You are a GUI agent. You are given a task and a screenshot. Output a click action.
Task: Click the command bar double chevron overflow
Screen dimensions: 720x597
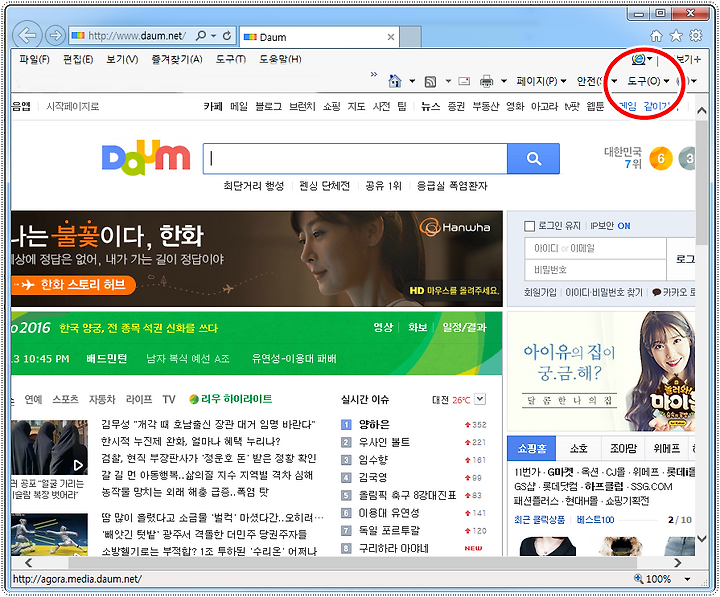(374, 74)
